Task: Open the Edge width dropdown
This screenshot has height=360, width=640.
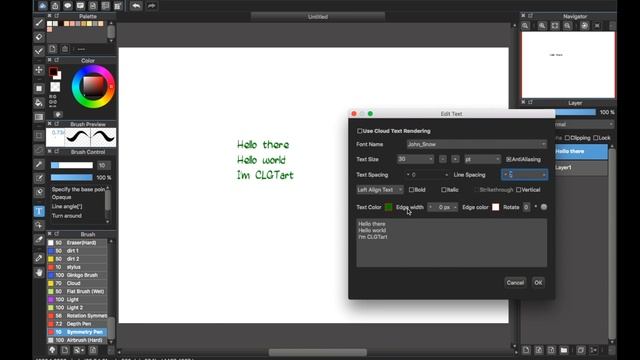Action: point(443,207)
